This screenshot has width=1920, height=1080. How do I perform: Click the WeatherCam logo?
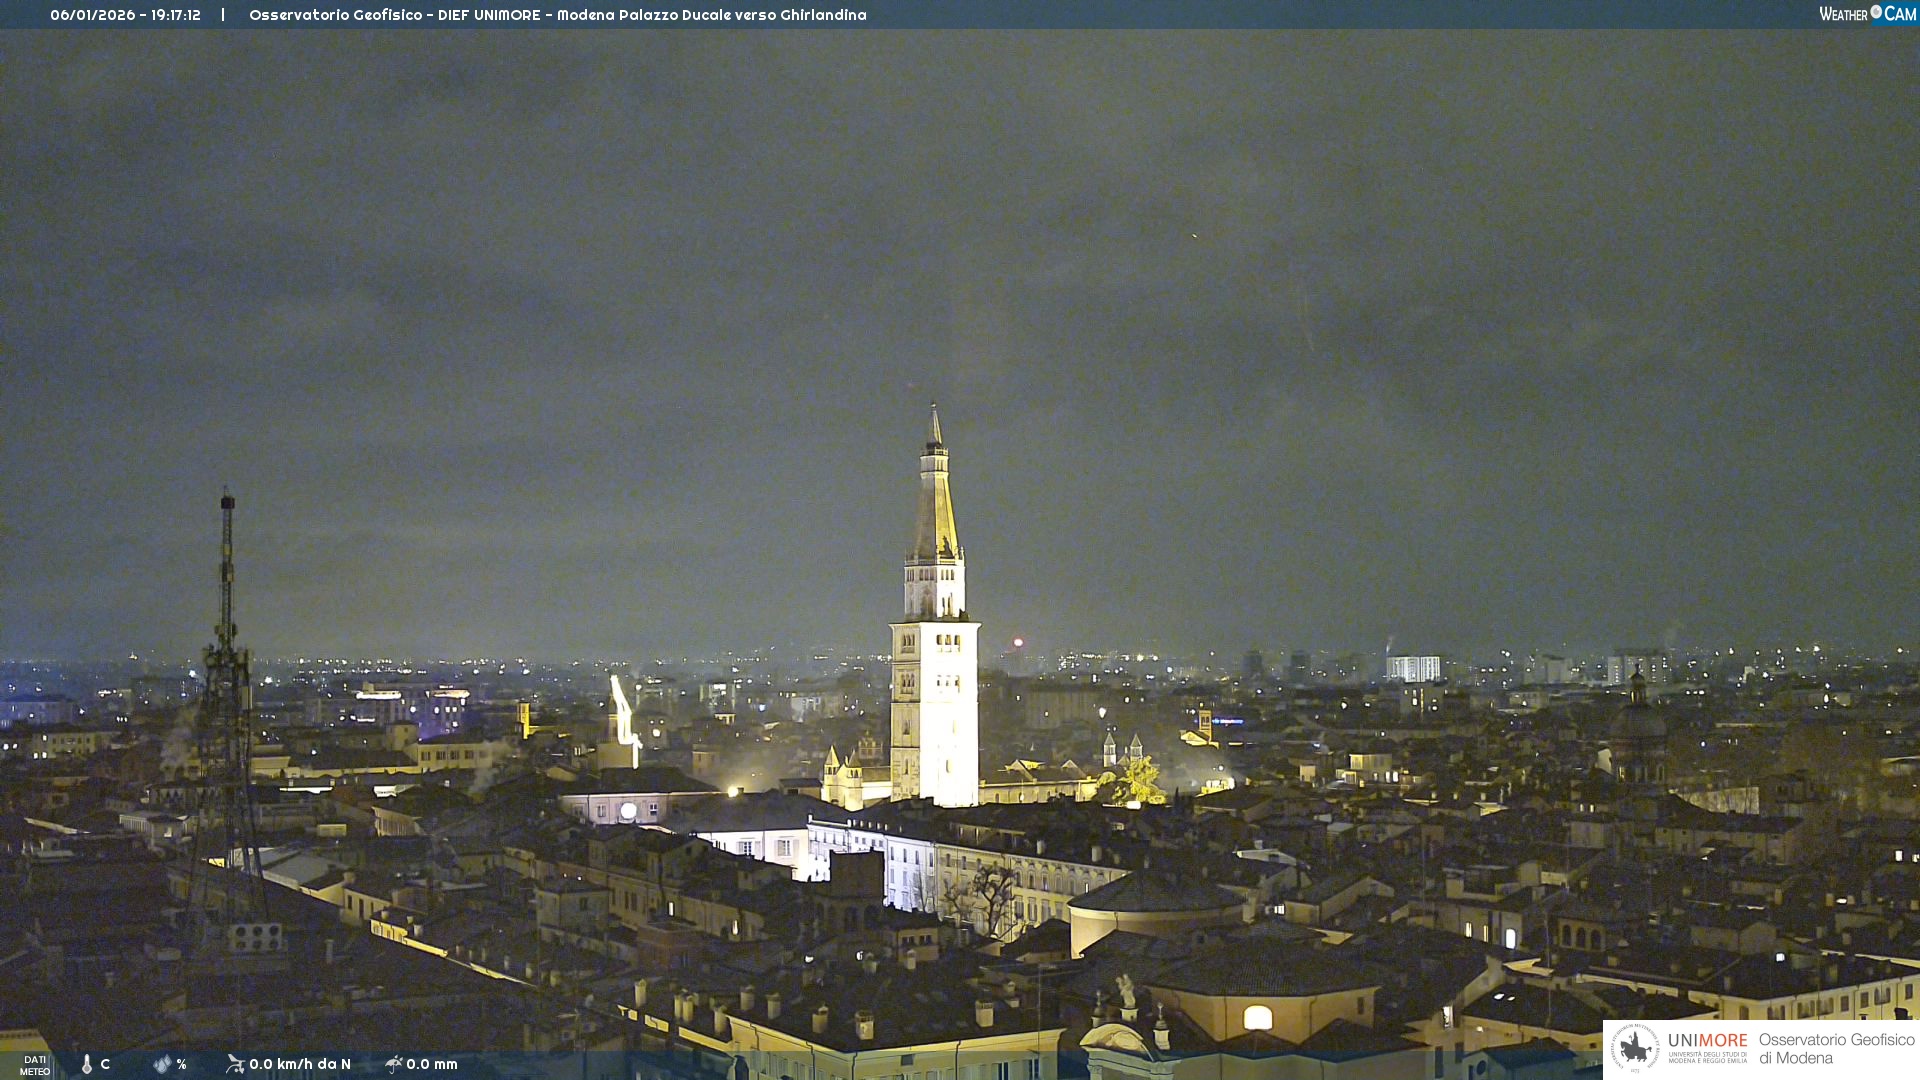coord(1867,14)
